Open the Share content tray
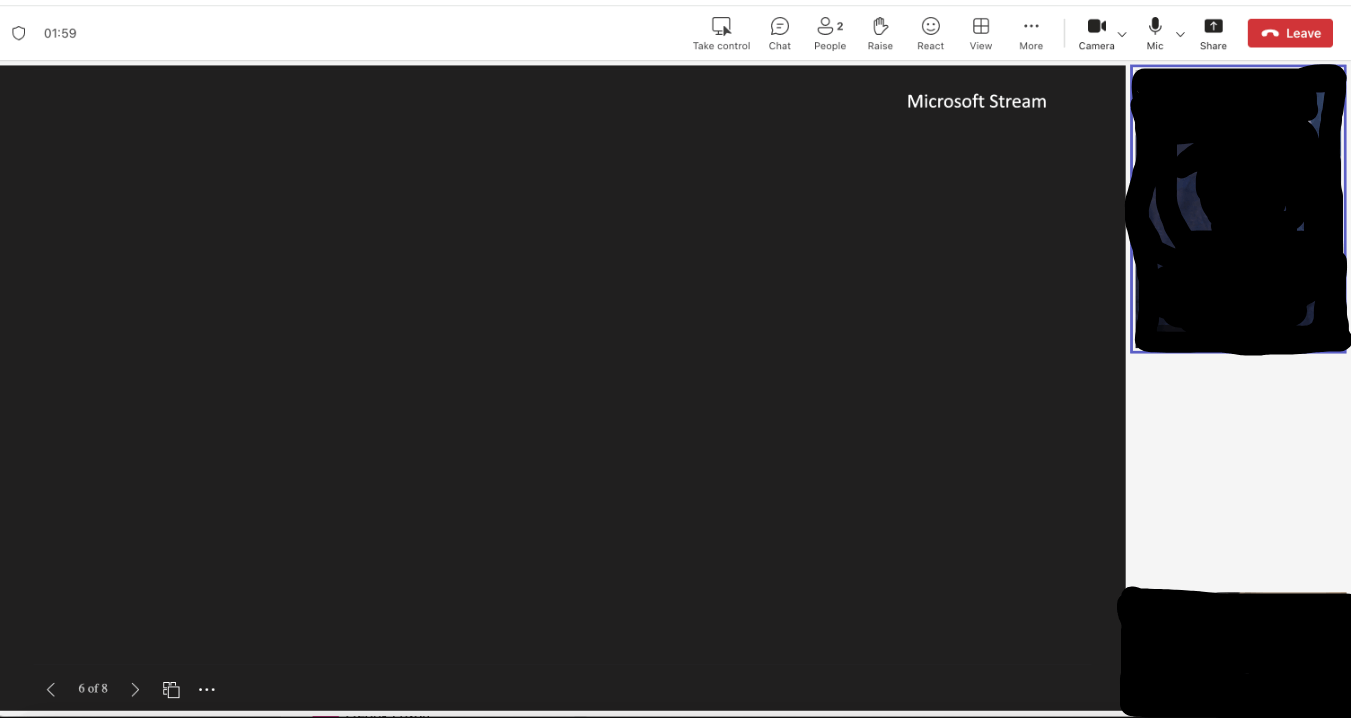Viewport: 1351px width, 718px height. click(1213, 33)
